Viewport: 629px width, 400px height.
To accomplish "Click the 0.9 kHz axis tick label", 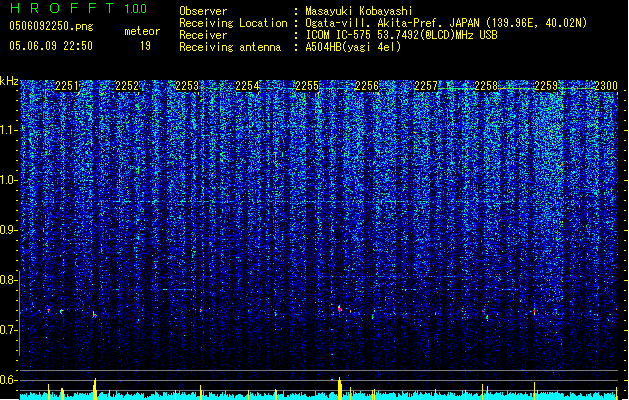I will click(x=9, y=230).
